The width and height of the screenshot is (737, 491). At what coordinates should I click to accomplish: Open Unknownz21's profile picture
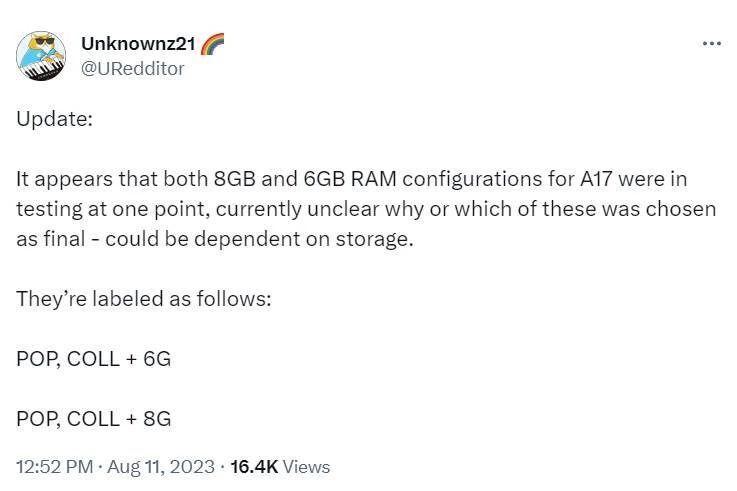(41, 56)
